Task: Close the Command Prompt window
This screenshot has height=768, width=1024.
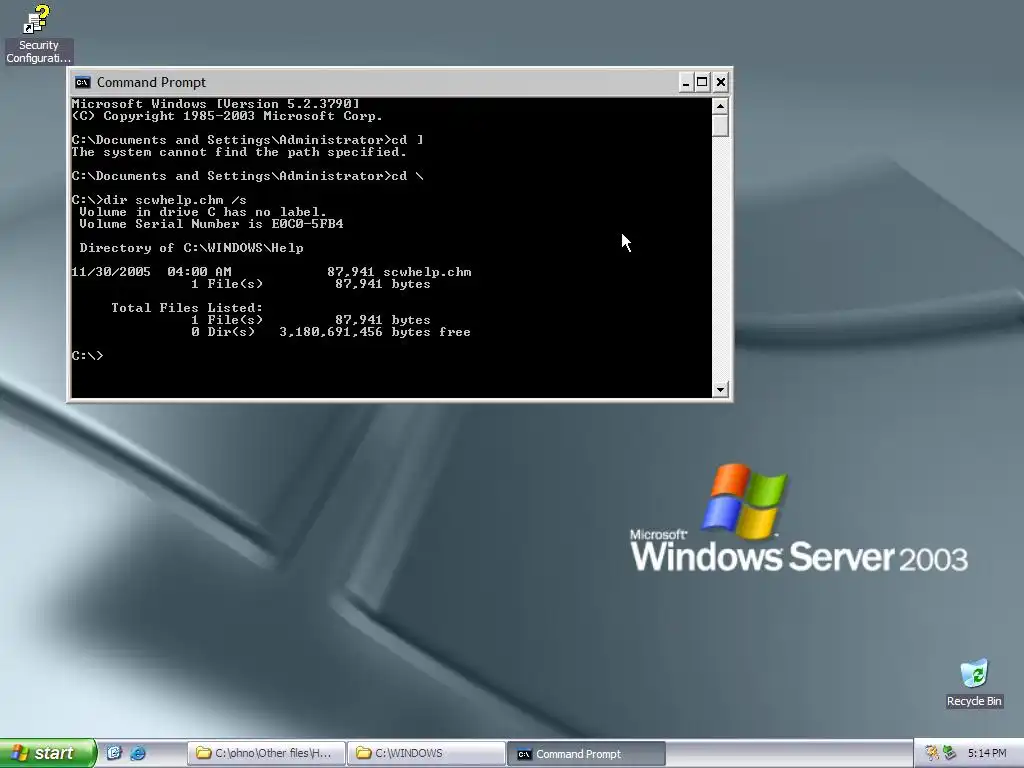Action: [x=720, y=82]
